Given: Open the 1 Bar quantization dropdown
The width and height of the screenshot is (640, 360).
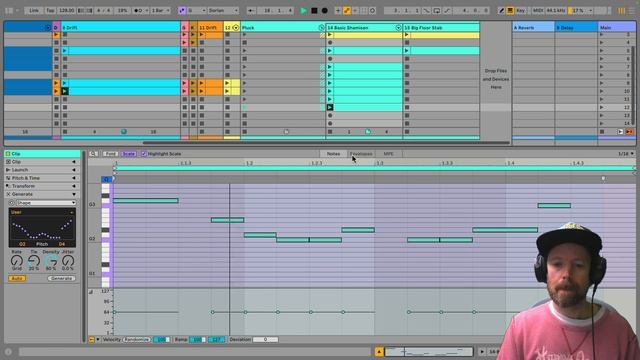Looking at the screenshot, I should point(160,11).
